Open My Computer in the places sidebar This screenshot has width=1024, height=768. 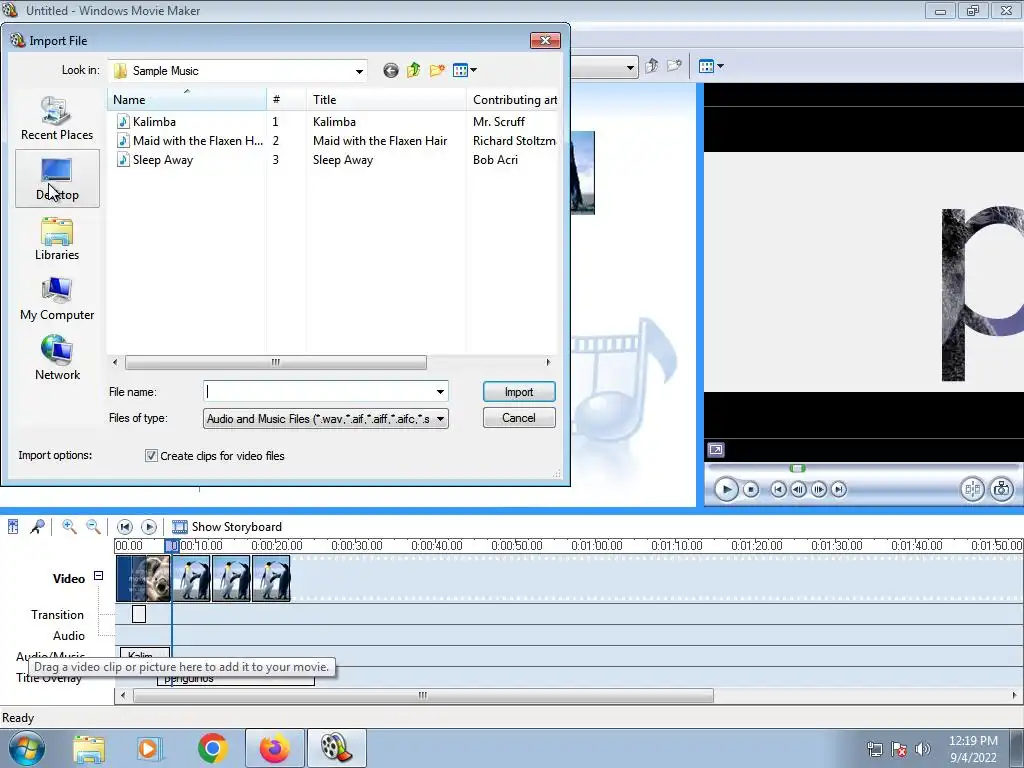pyautogui.click(x=57, y=299)
